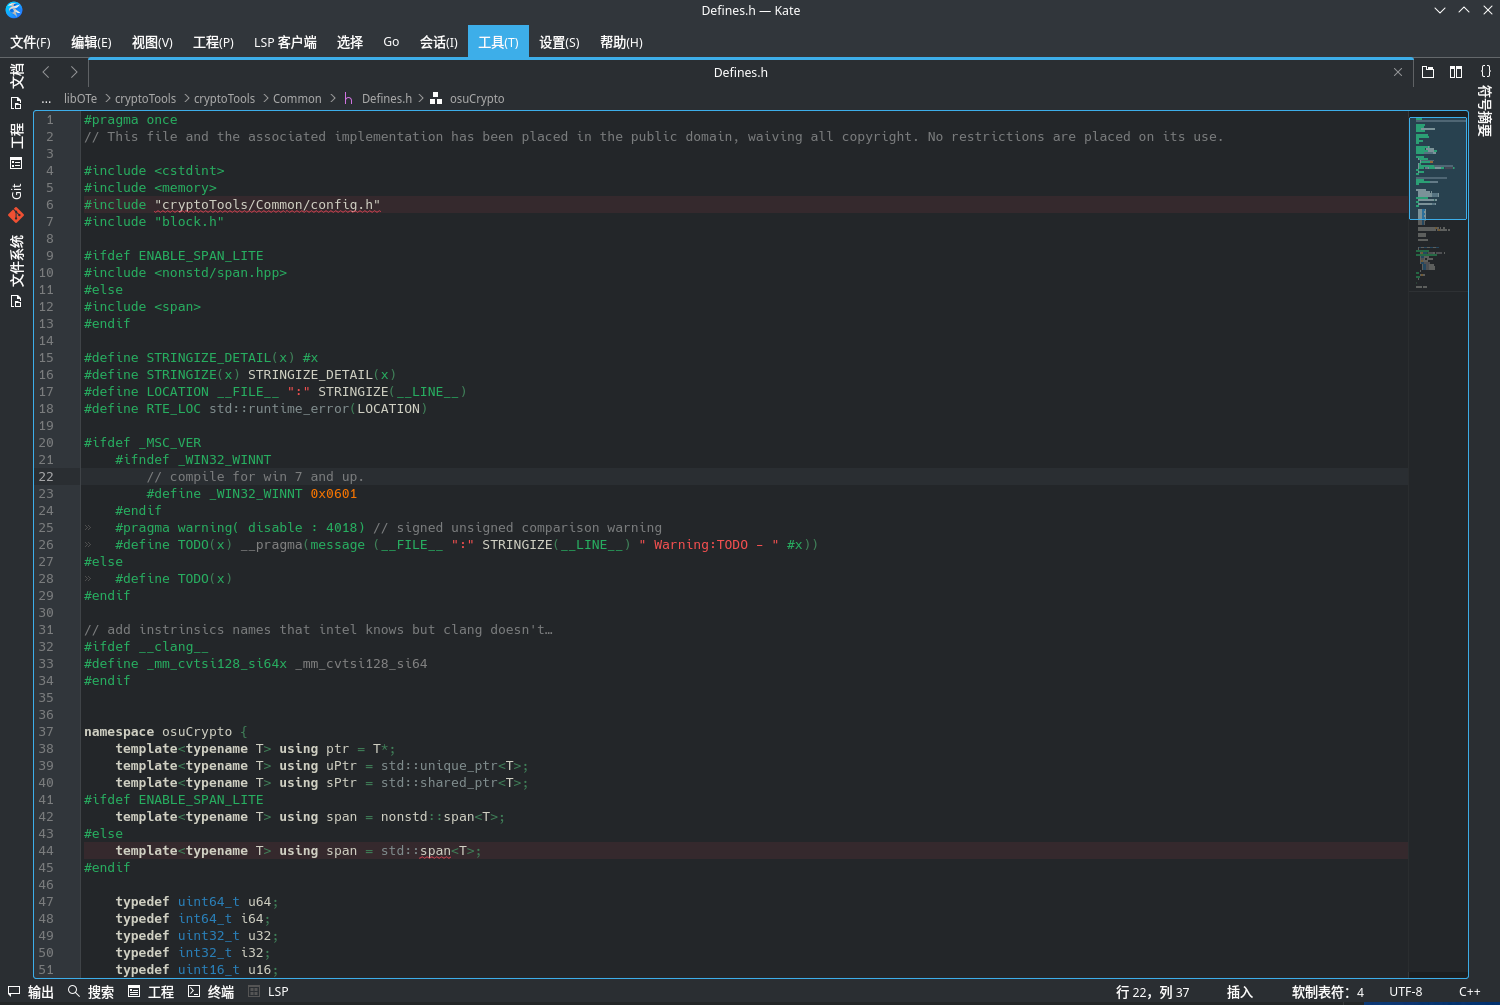Open the C++ highlighting mode selector
The height and width of the screenshot is (1005, 1500).
click(1469, 991)
